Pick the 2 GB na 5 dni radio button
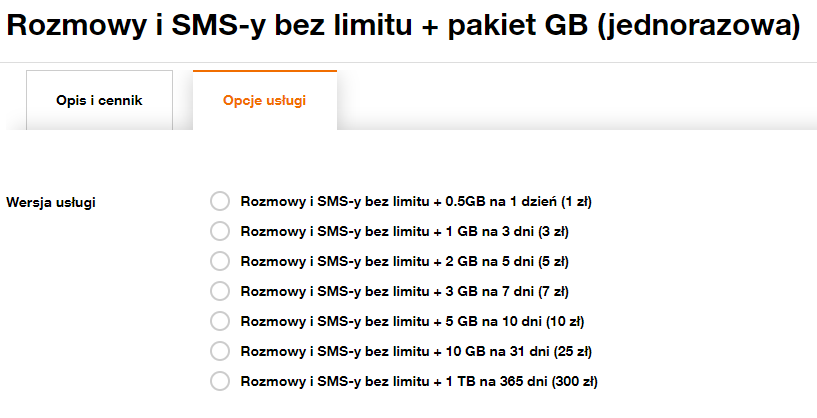The height and width of the screenshot is (418, 817). [x=220, y=261]
